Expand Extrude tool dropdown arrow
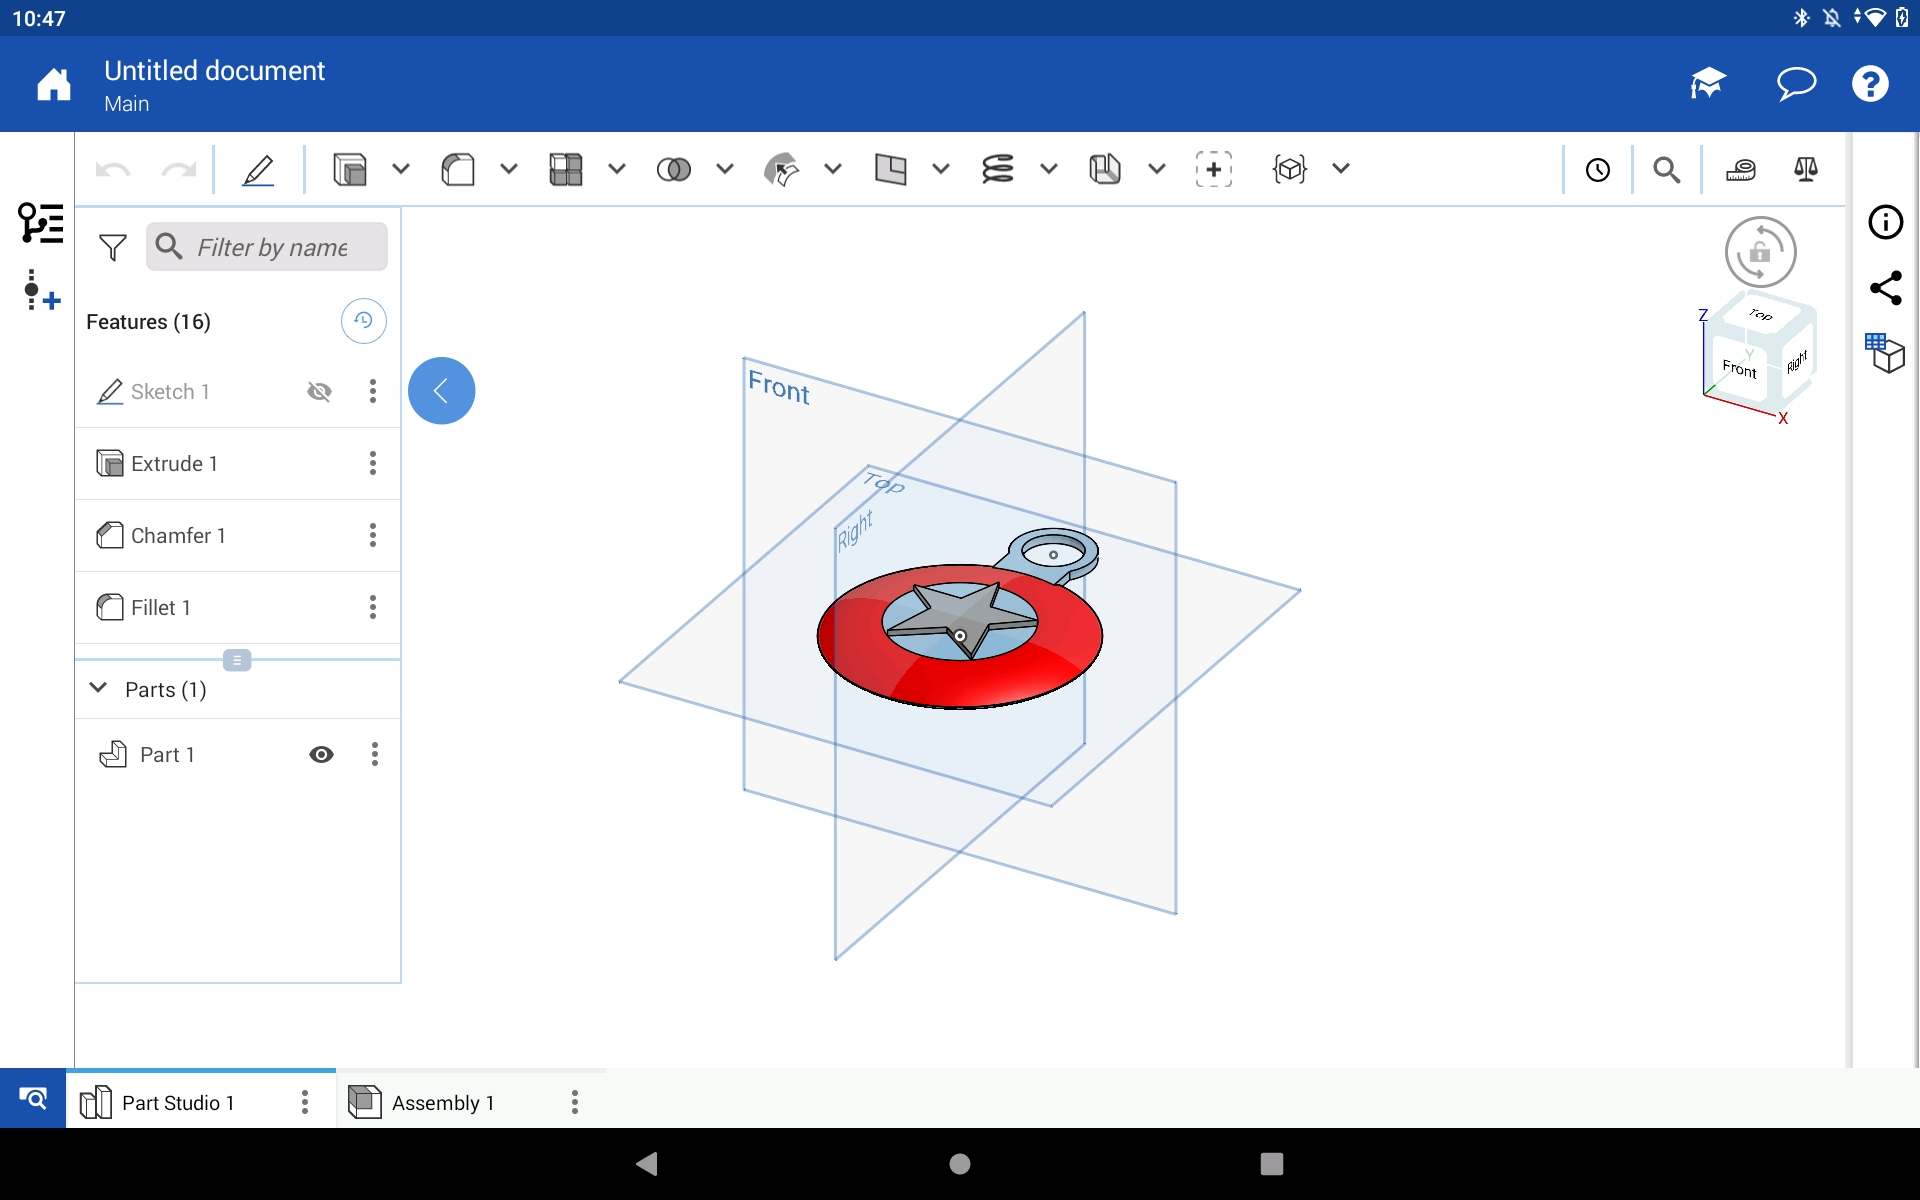1920x1200 pixels. coord(401,169)
